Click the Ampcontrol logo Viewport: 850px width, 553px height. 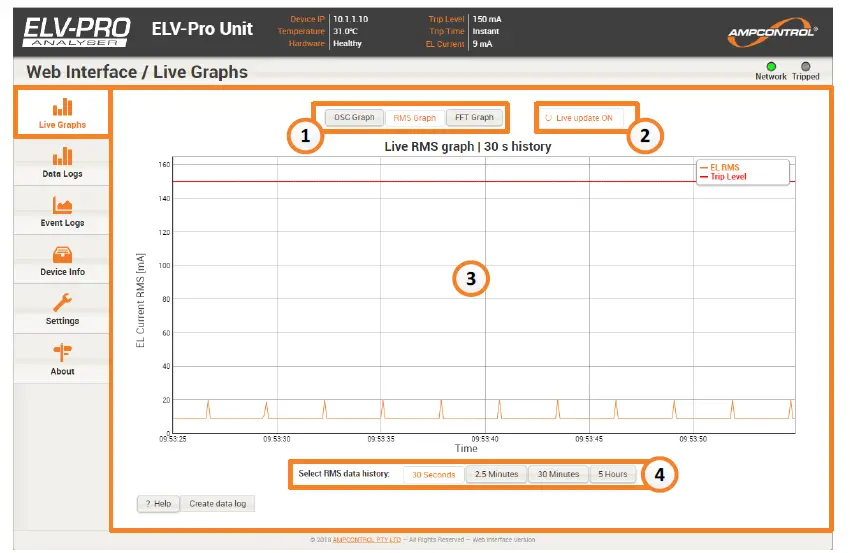click(772, 32)
